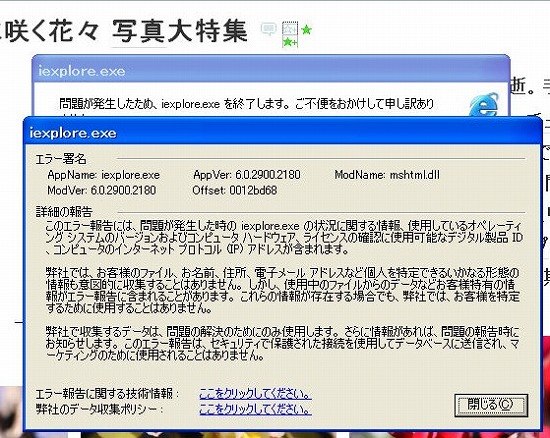
Task: Click the small picture icon next to title
Action: [290, 28]
